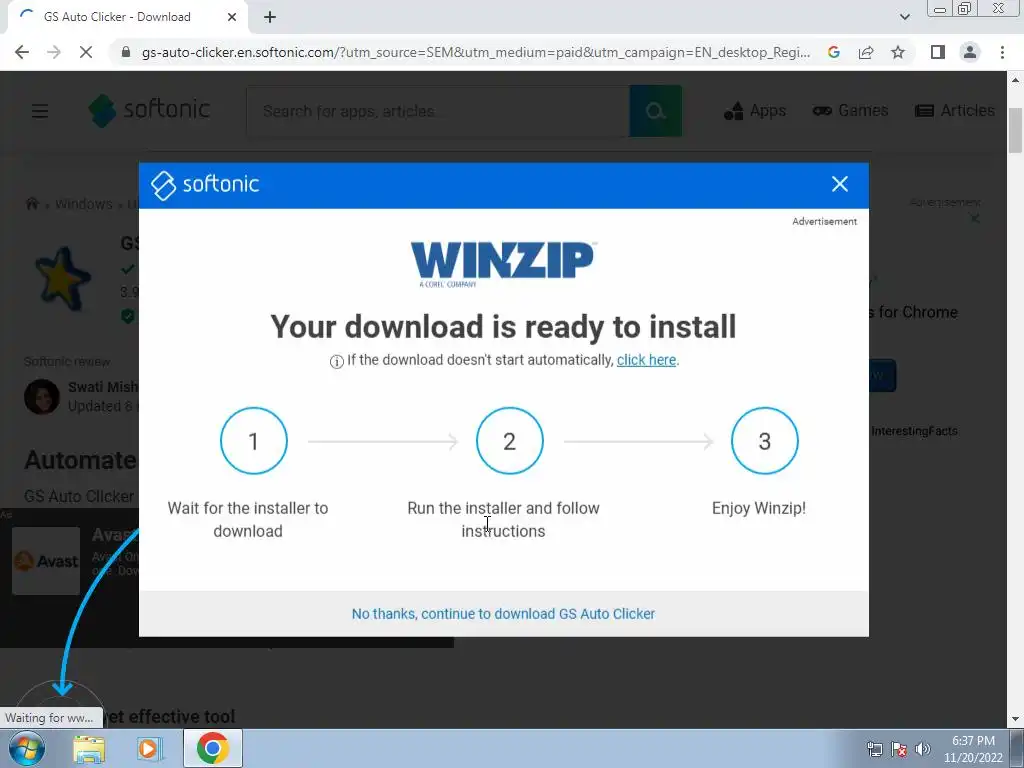
Task: Click step 1 circle in dialog
Action: [254, 441]
